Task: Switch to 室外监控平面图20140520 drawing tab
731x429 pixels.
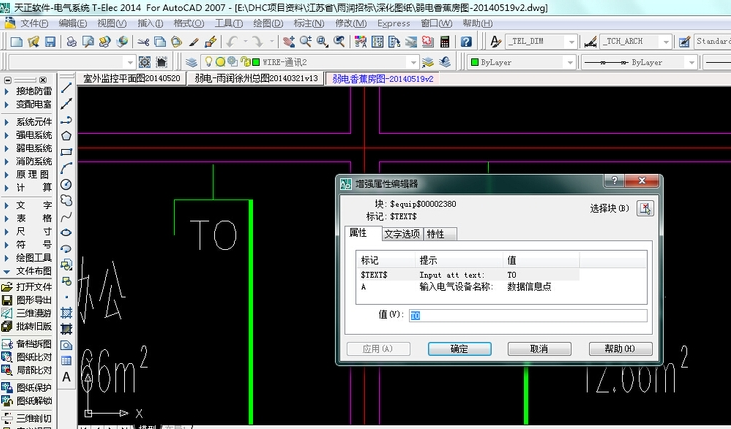Action: 131,78
